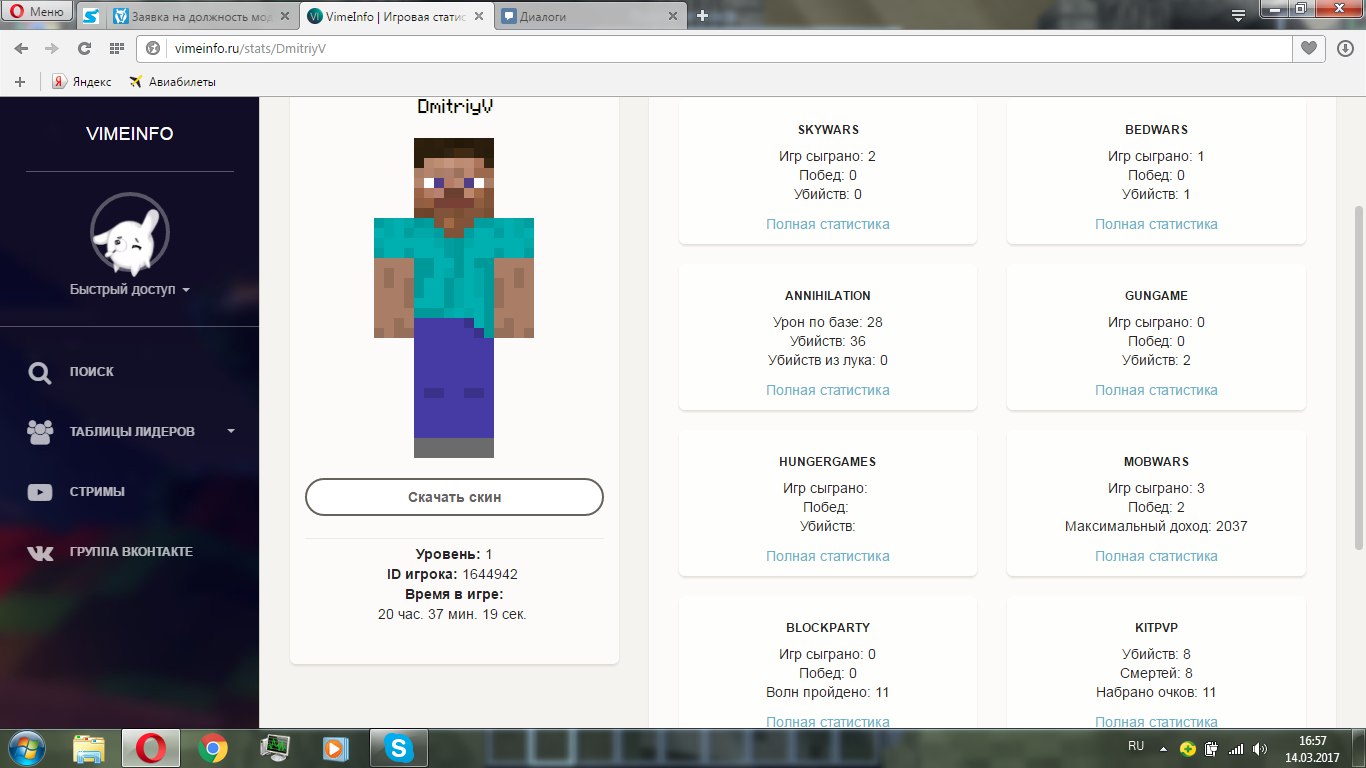Open the downloads arrow icon
The width and height of the screenshot is (1366, 768).
[x=1345, y=48]
